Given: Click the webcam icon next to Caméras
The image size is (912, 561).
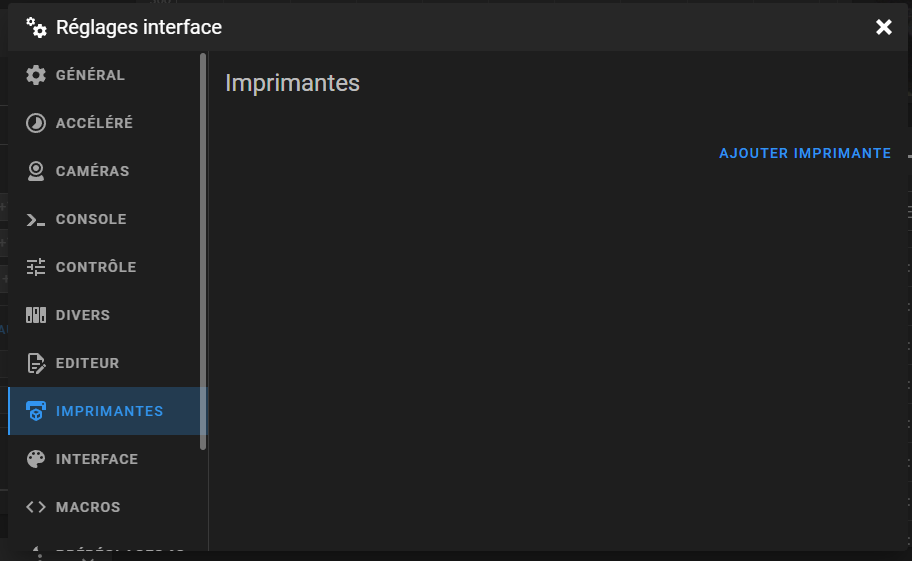Looking at the screenshot, I should pyautogui.click(x=35, y=171).
